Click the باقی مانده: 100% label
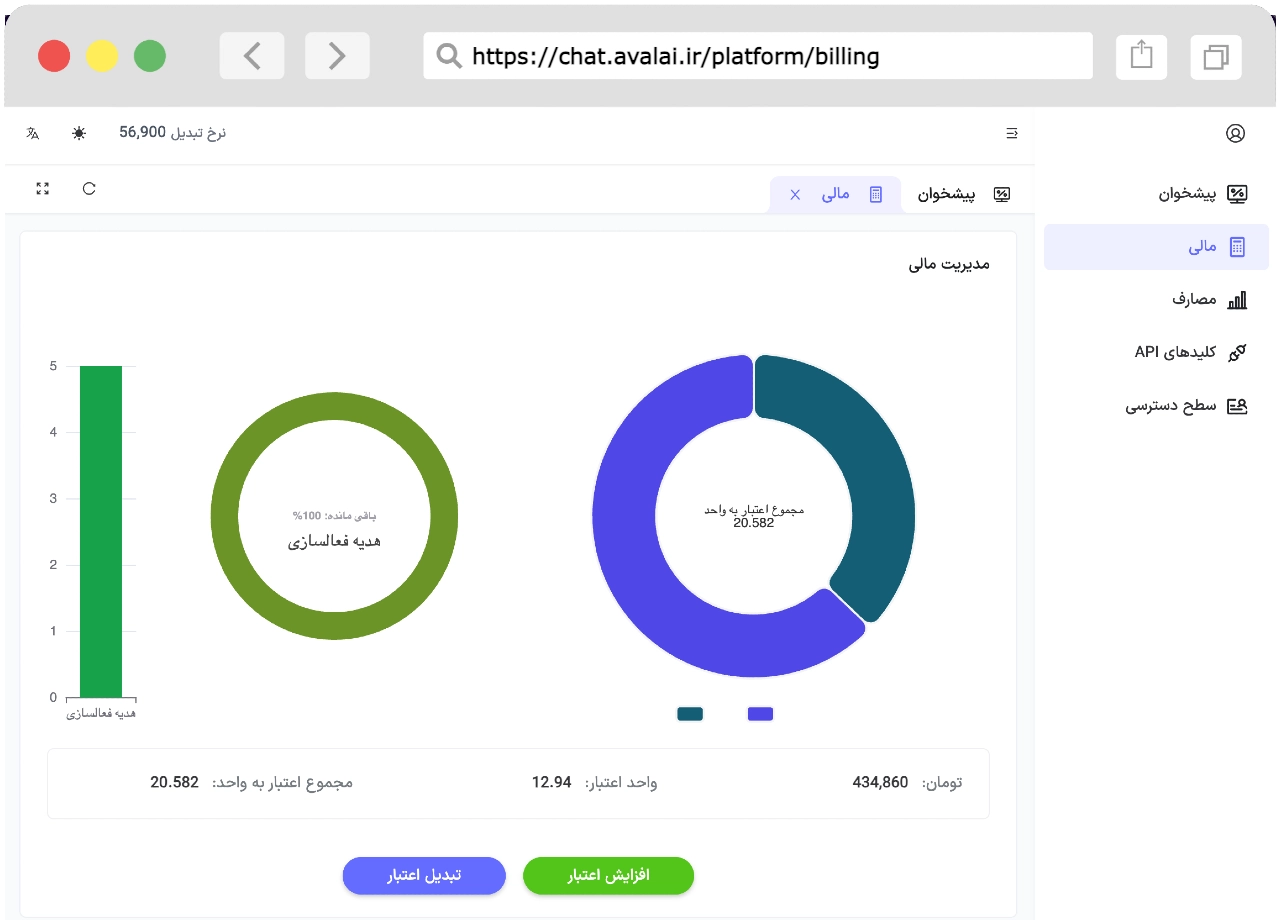The image size is (1280, 920). (x=334, y=516)
